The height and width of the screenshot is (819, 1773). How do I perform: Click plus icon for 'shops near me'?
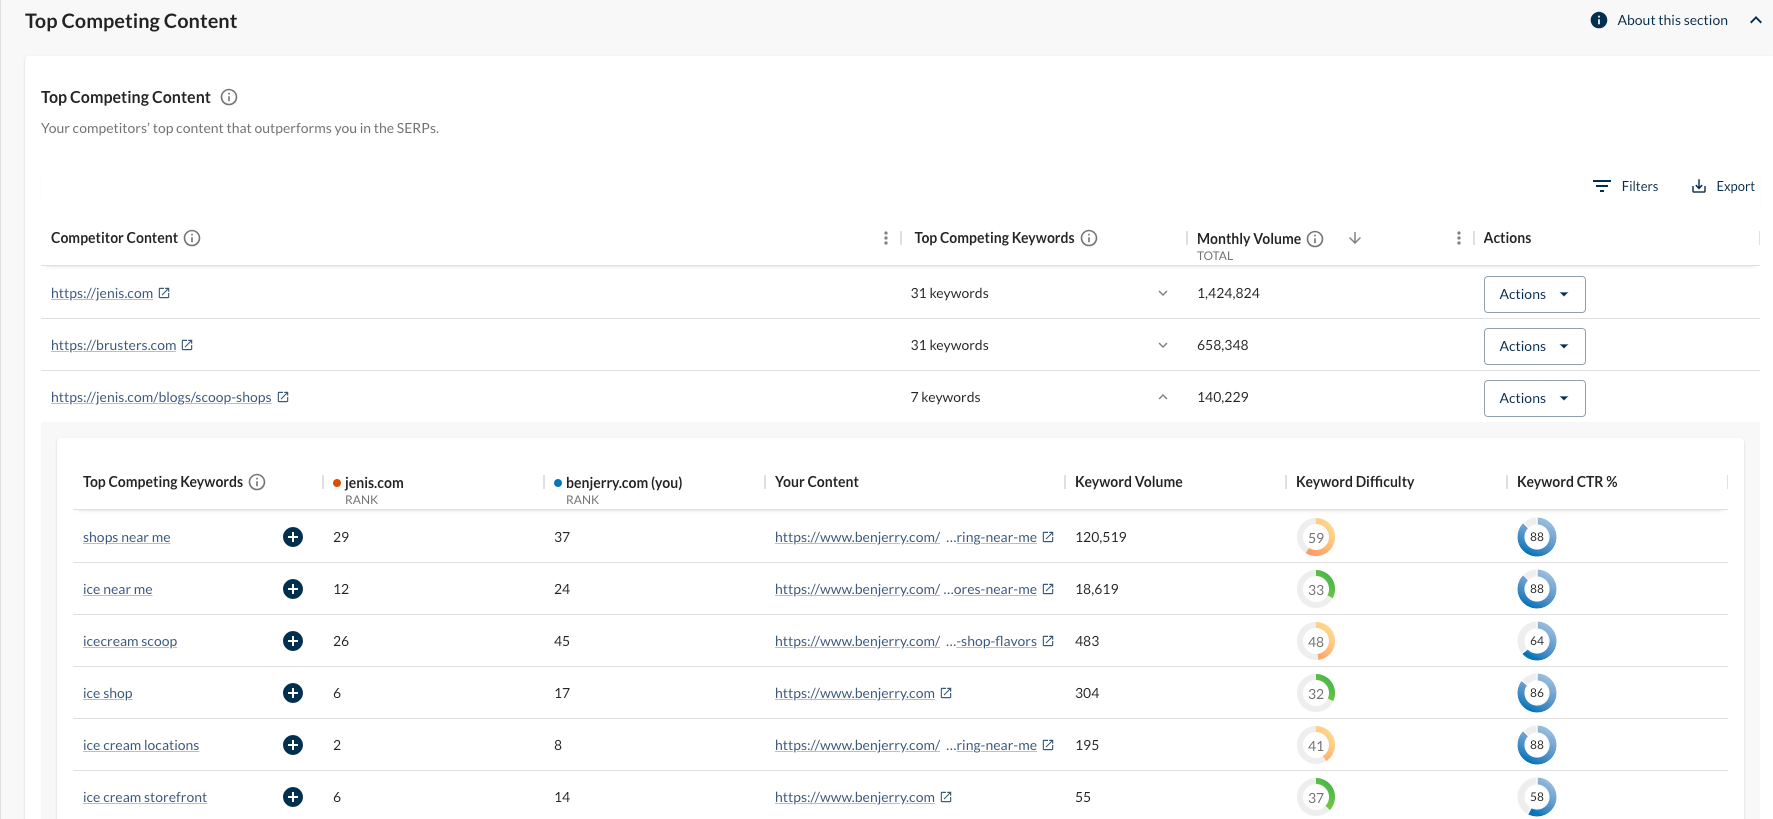(x=293, y=537)
